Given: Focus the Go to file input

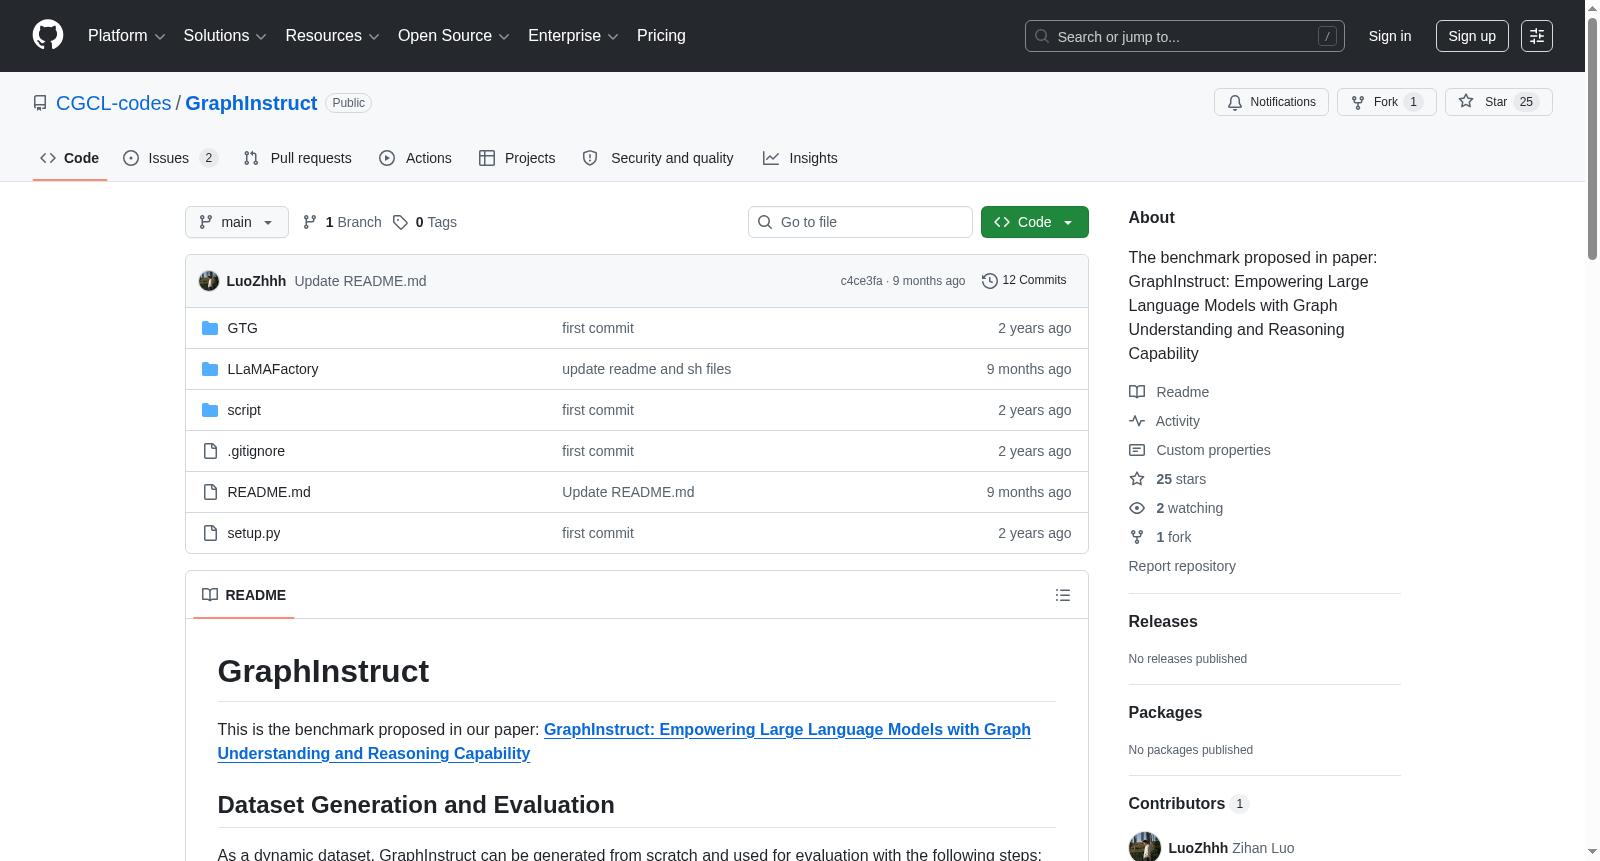Looking at the screenshot, I should pyautogui.click(x=860, y=222).
